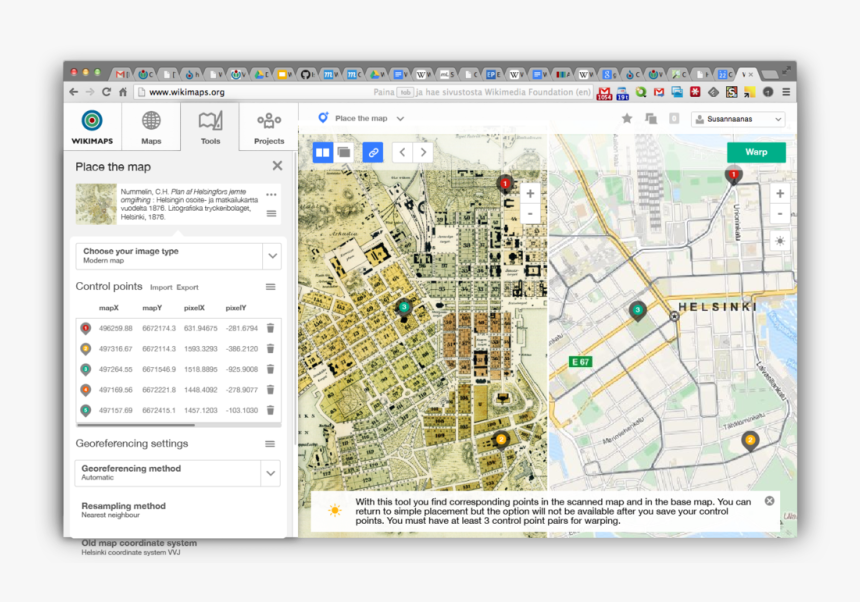Enable side-by-side map view
The image size is (860, 602).
pos(323,152)
